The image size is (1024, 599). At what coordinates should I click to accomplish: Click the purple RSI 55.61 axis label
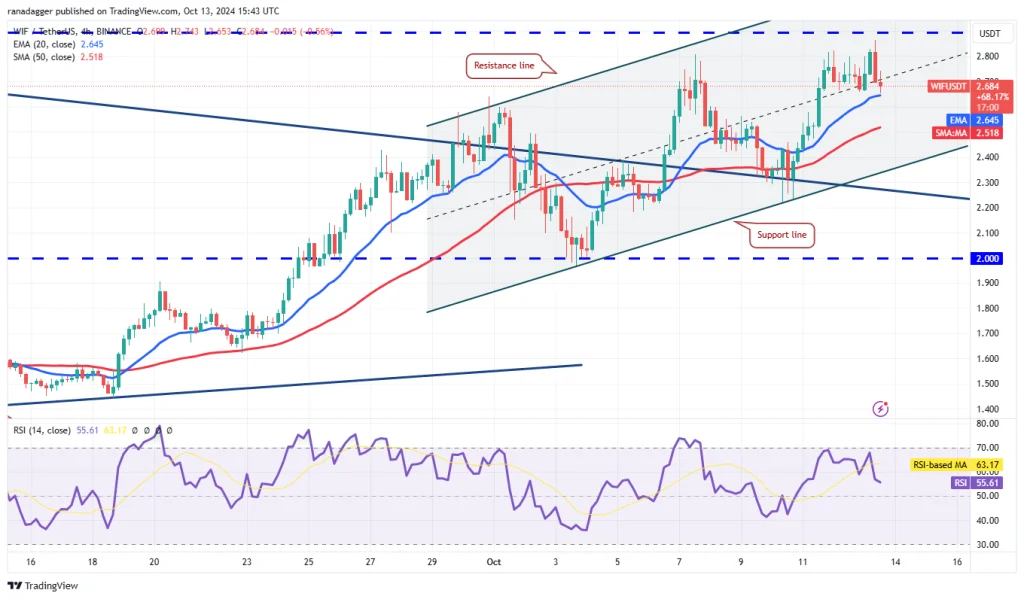[976, 483]
